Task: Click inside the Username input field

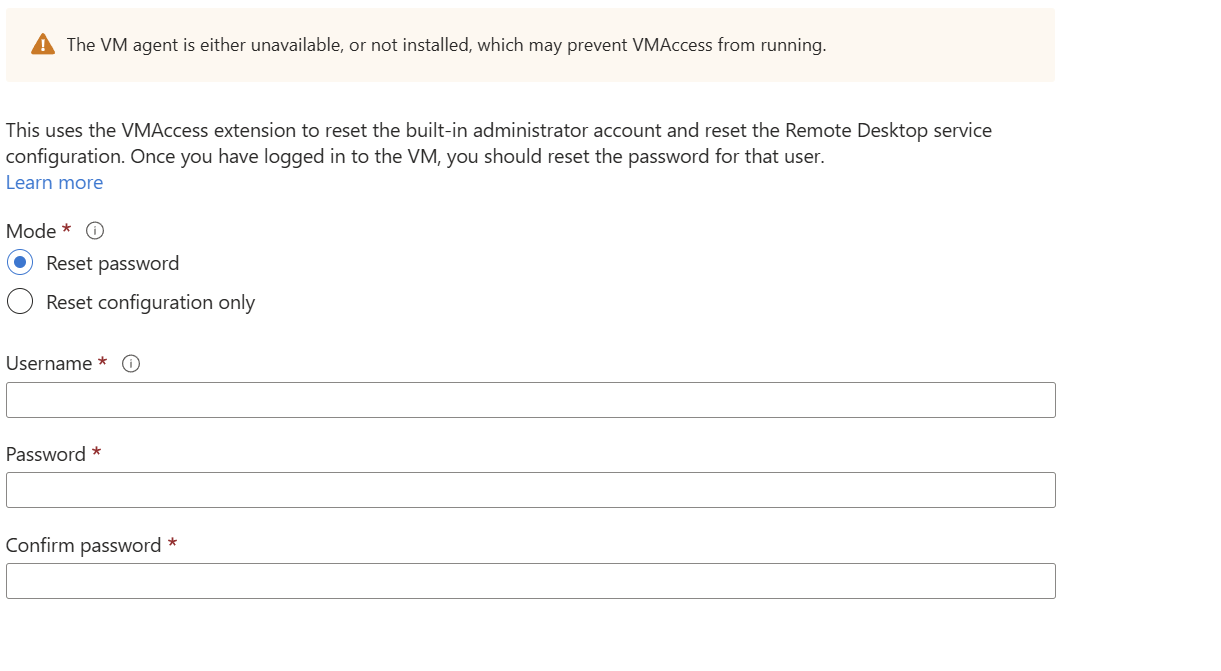Action: tap(530, 399)
